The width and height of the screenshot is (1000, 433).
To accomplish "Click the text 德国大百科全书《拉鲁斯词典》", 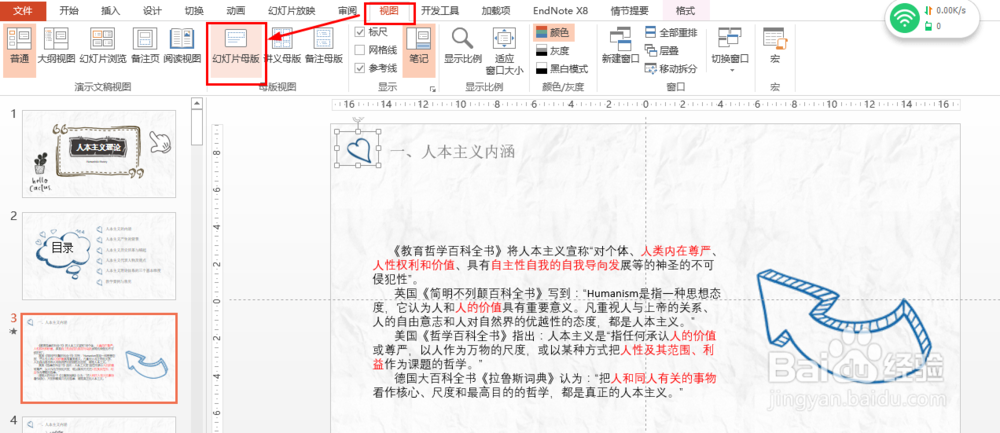I will (x=475, y=377).
